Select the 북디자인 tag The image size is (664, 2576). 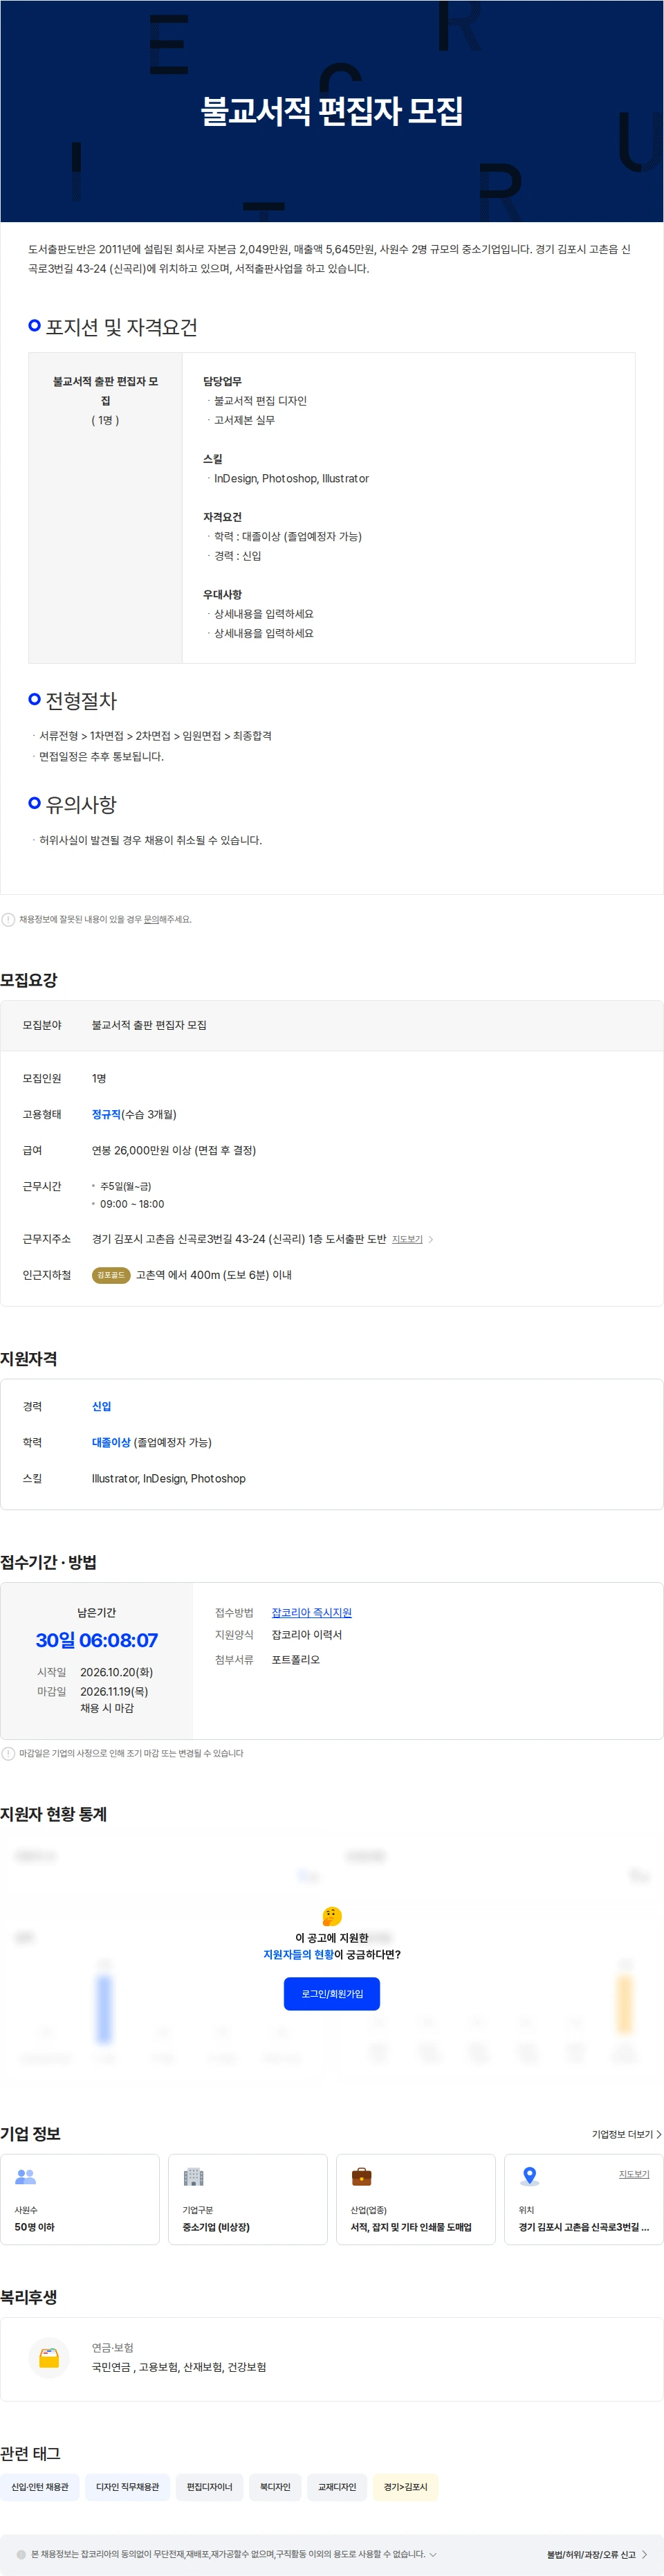tap(275, 2487)
